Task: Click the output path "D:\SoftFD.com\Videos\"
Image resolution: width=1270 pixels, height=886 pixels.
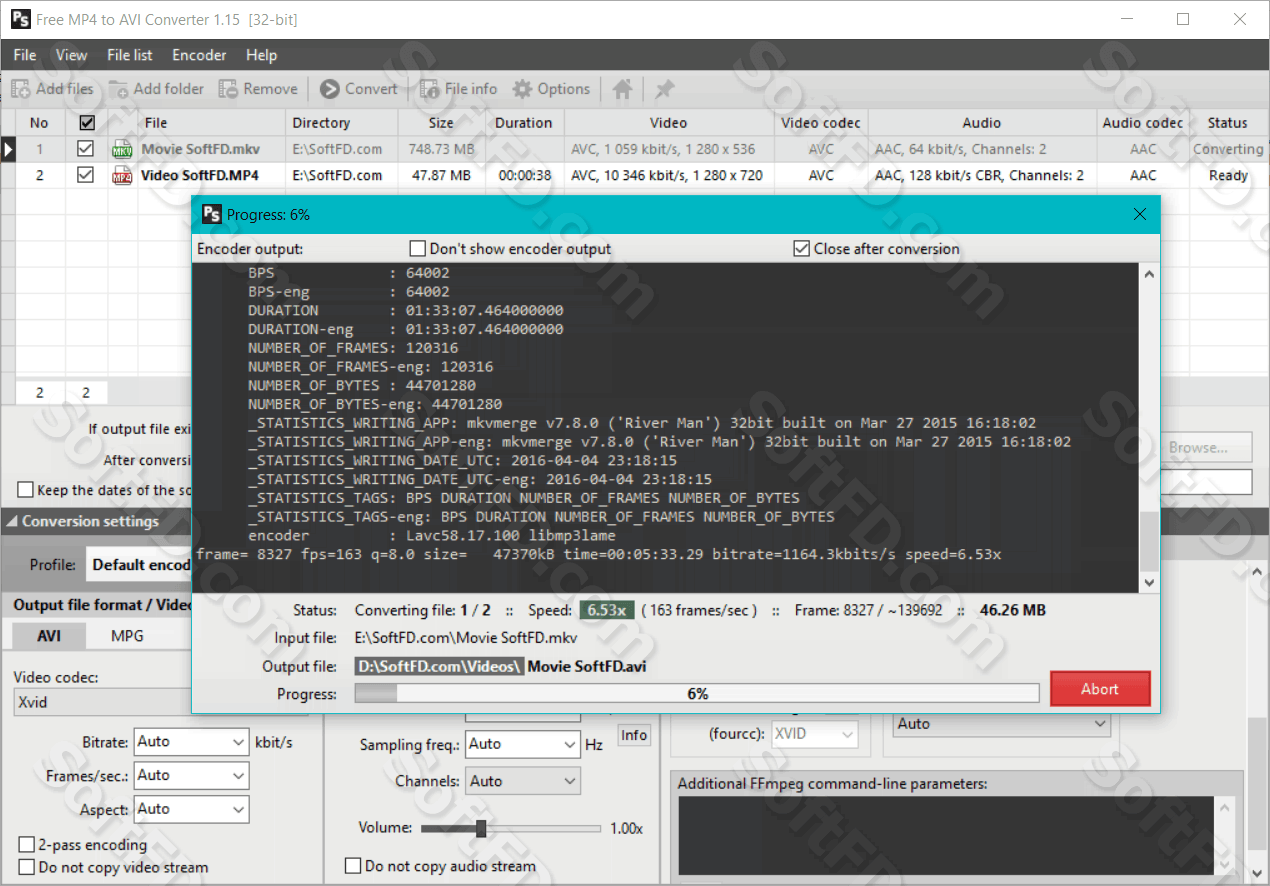Action: [x=439, y=666]
